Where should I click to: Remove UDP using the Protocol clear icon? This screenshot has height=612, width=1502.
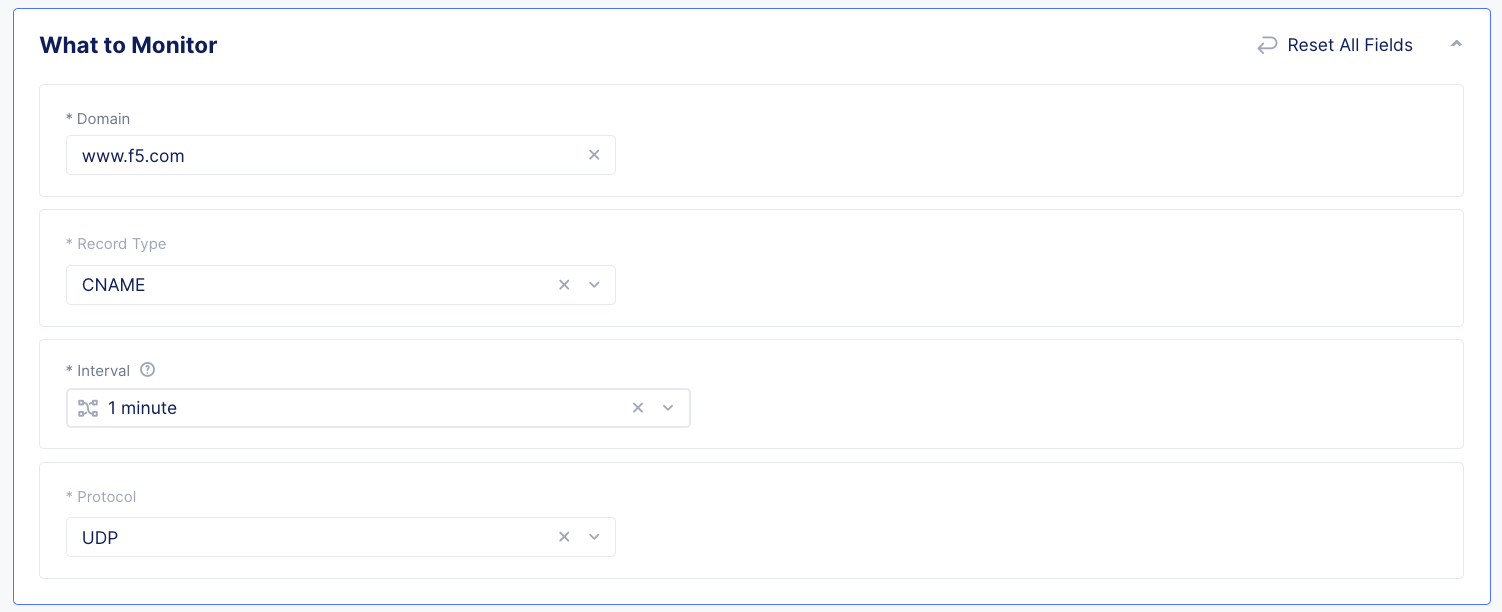(564, 537)
